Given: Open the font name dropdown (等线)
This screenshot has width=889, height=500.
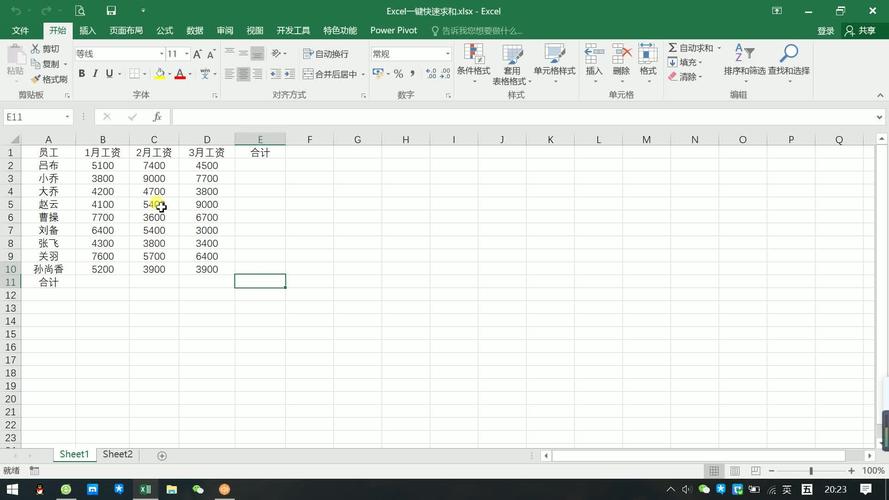Looking at the screenshot, I should (x=161, y=54).
